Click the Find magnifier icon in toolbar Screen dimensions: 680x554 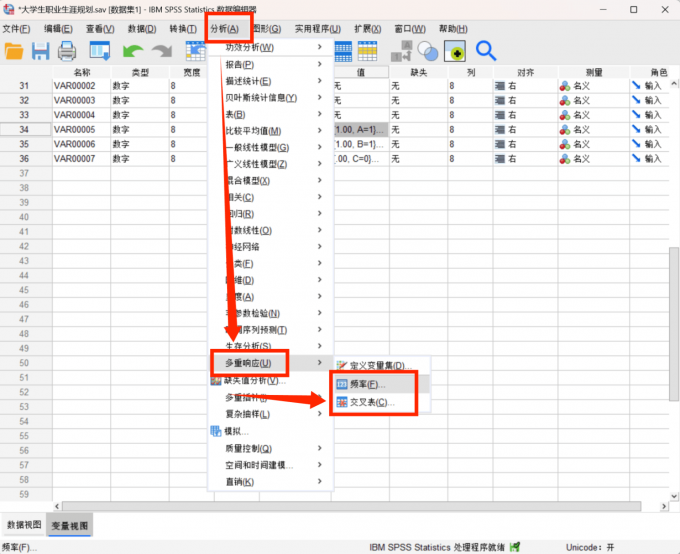[486, 51]
